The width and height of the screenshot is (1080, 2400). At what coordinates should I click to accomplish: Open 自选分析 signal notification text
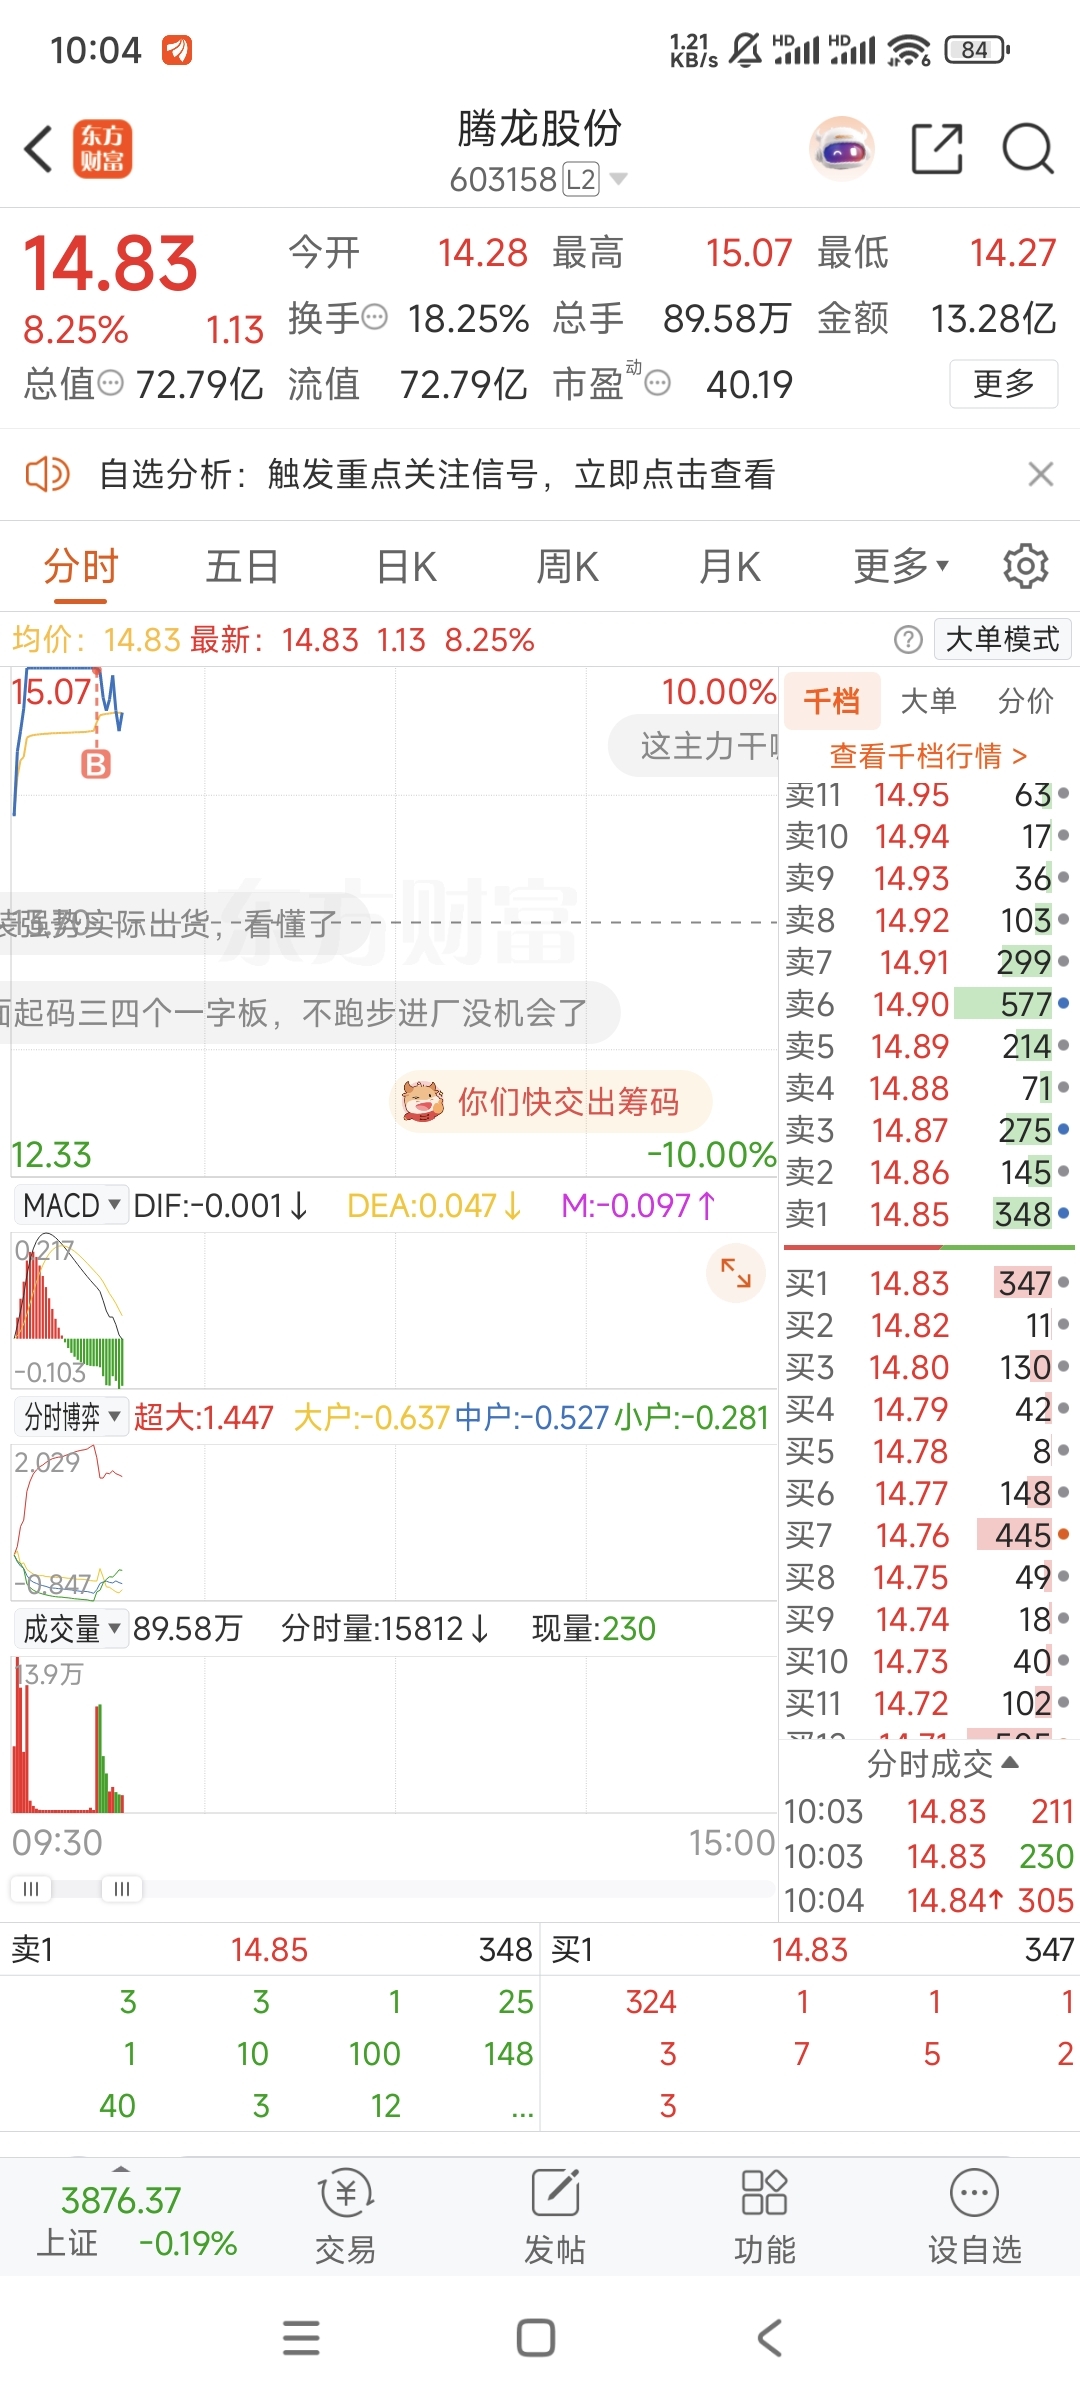[x=437, y=474]
